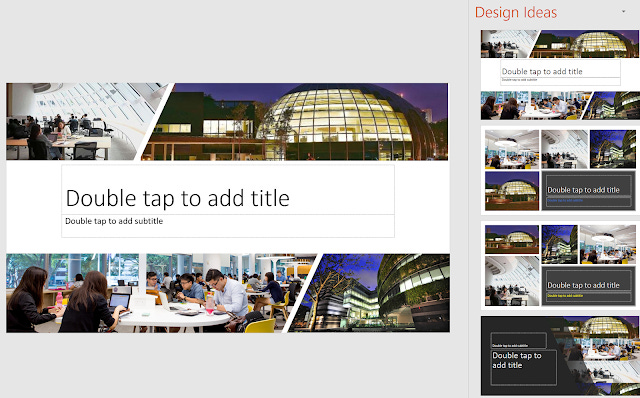Select the first design idea with white title band
This screenshot has width=640, height=398.
click(560, 75)
